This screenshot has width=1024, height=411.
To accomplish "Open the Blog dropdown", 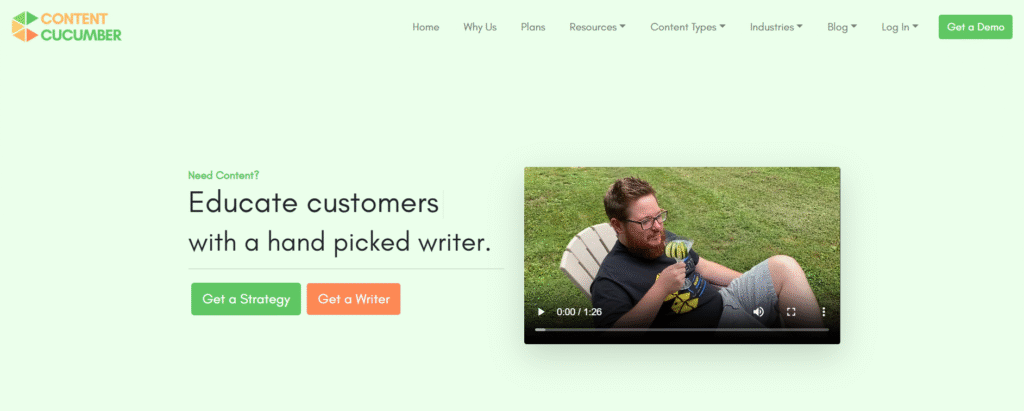I will tap(842, 27).
